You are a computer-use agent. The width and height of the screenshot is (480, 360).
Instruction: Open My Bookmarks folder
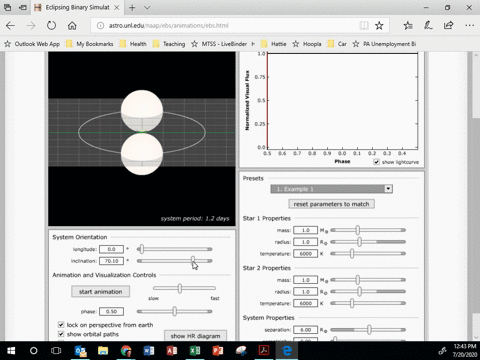coord(90,44)
